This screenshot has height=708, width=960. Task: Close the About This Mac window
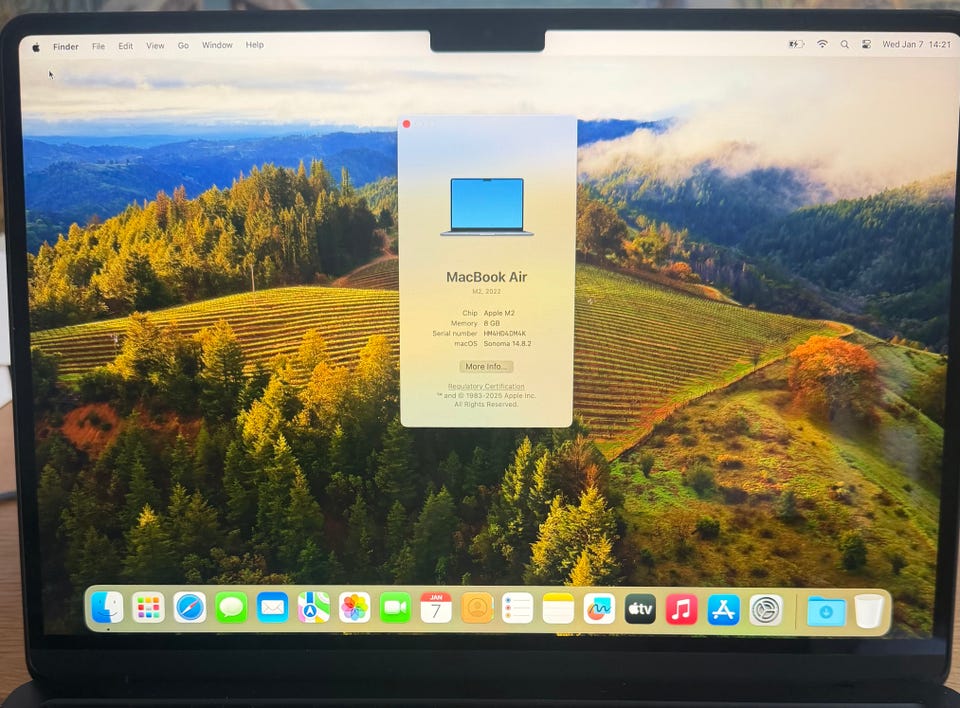pyautogui.click(x=407, y=124)
